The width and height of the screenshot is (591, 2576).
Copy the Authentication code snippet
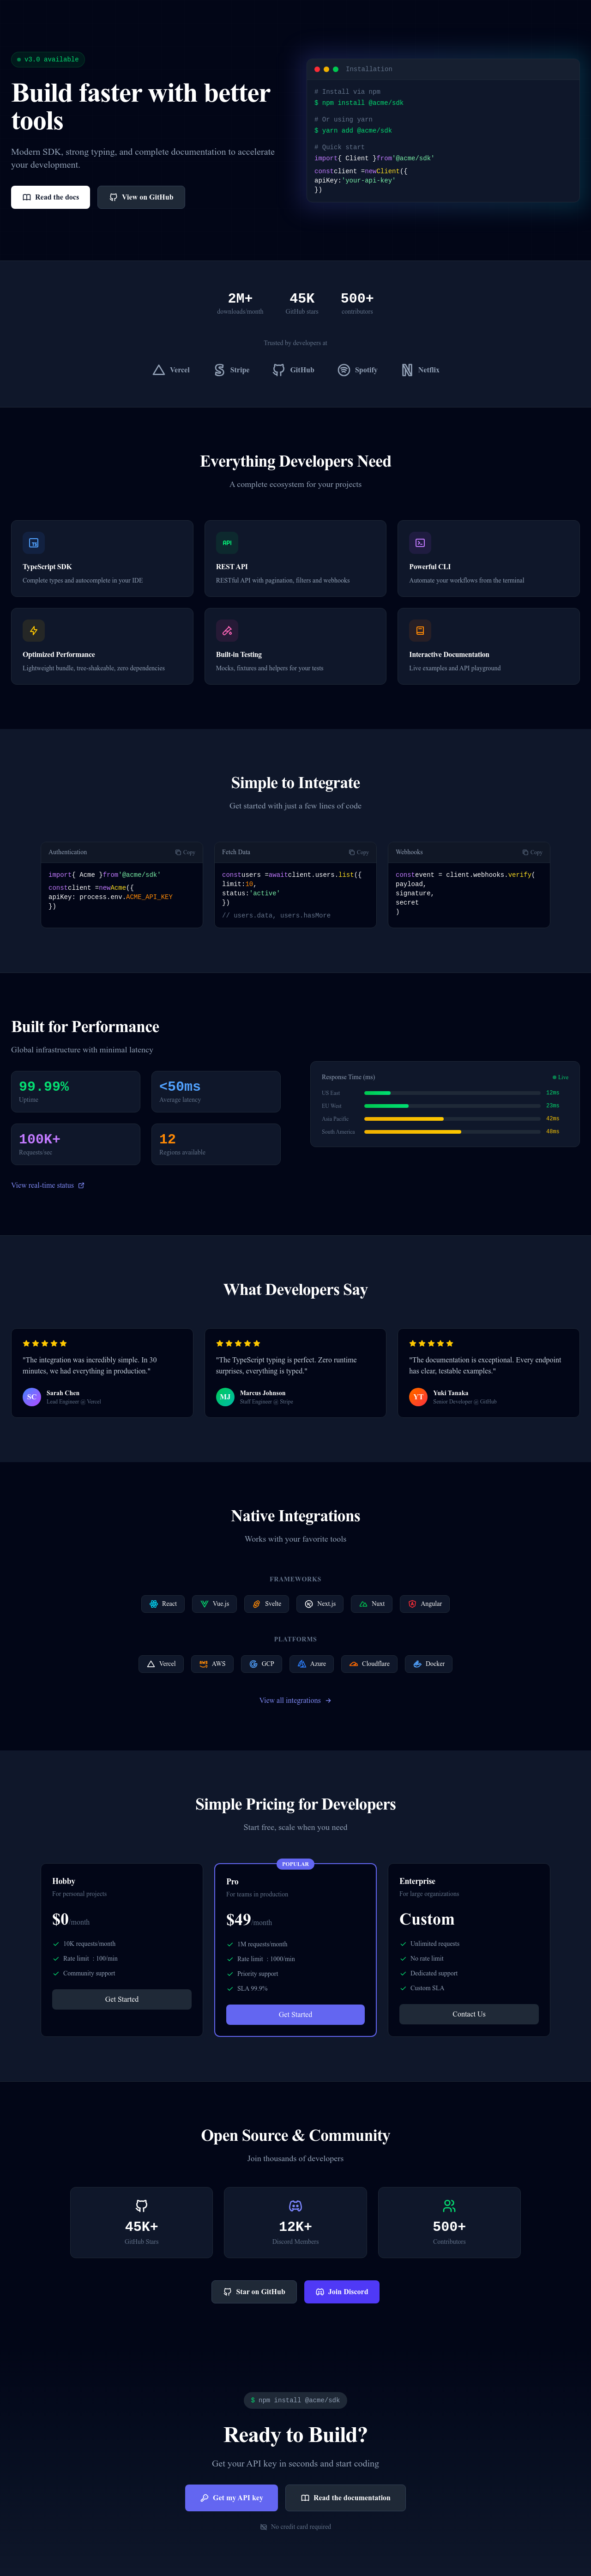click(x=185, y=852)
